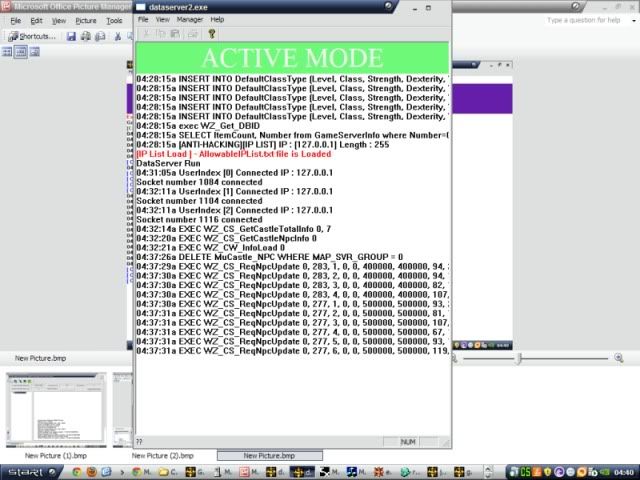
Task: Click the key icon in dataserver2 toolbar
Action: pos(212,33)
